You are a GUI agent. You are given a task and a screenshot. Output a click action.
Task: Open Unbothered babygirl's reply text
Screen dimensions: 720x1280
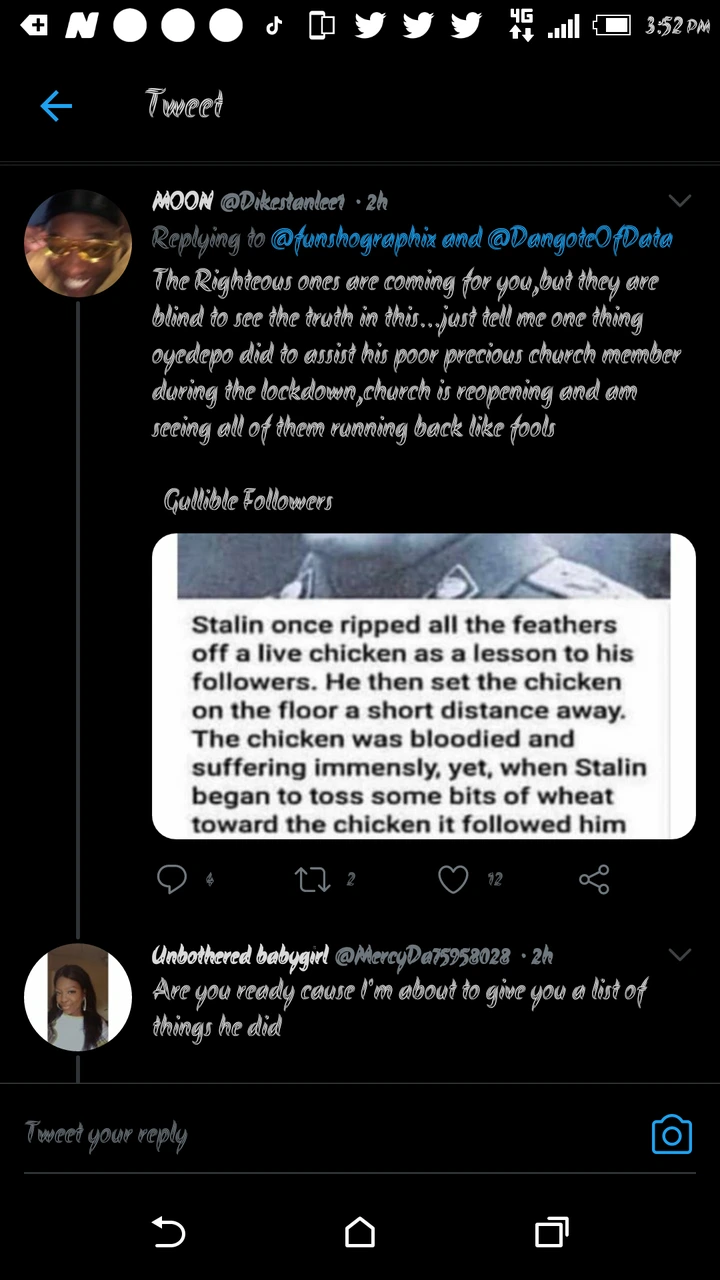click(x=400, y=1008)
